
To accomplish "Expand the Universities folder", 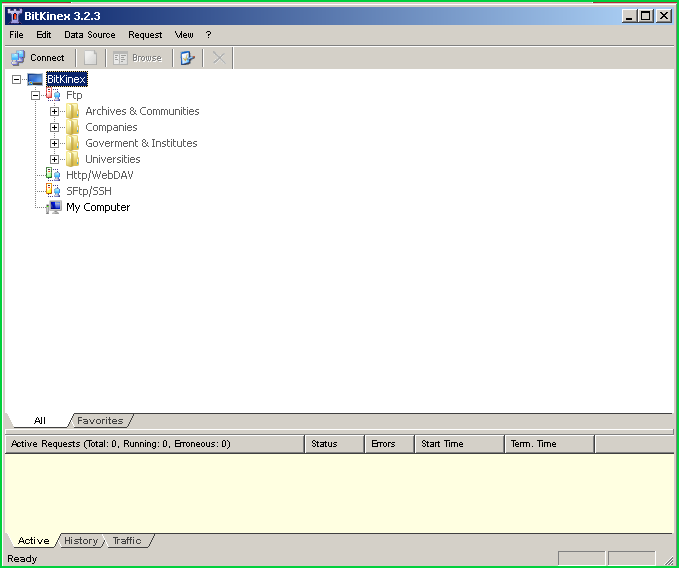I will (55, 159).
